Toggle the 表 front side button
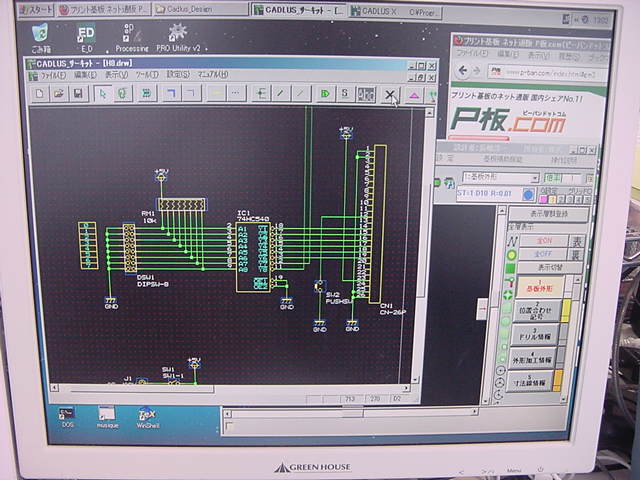The width and height of the screenshot is (640, 480). 577,241
